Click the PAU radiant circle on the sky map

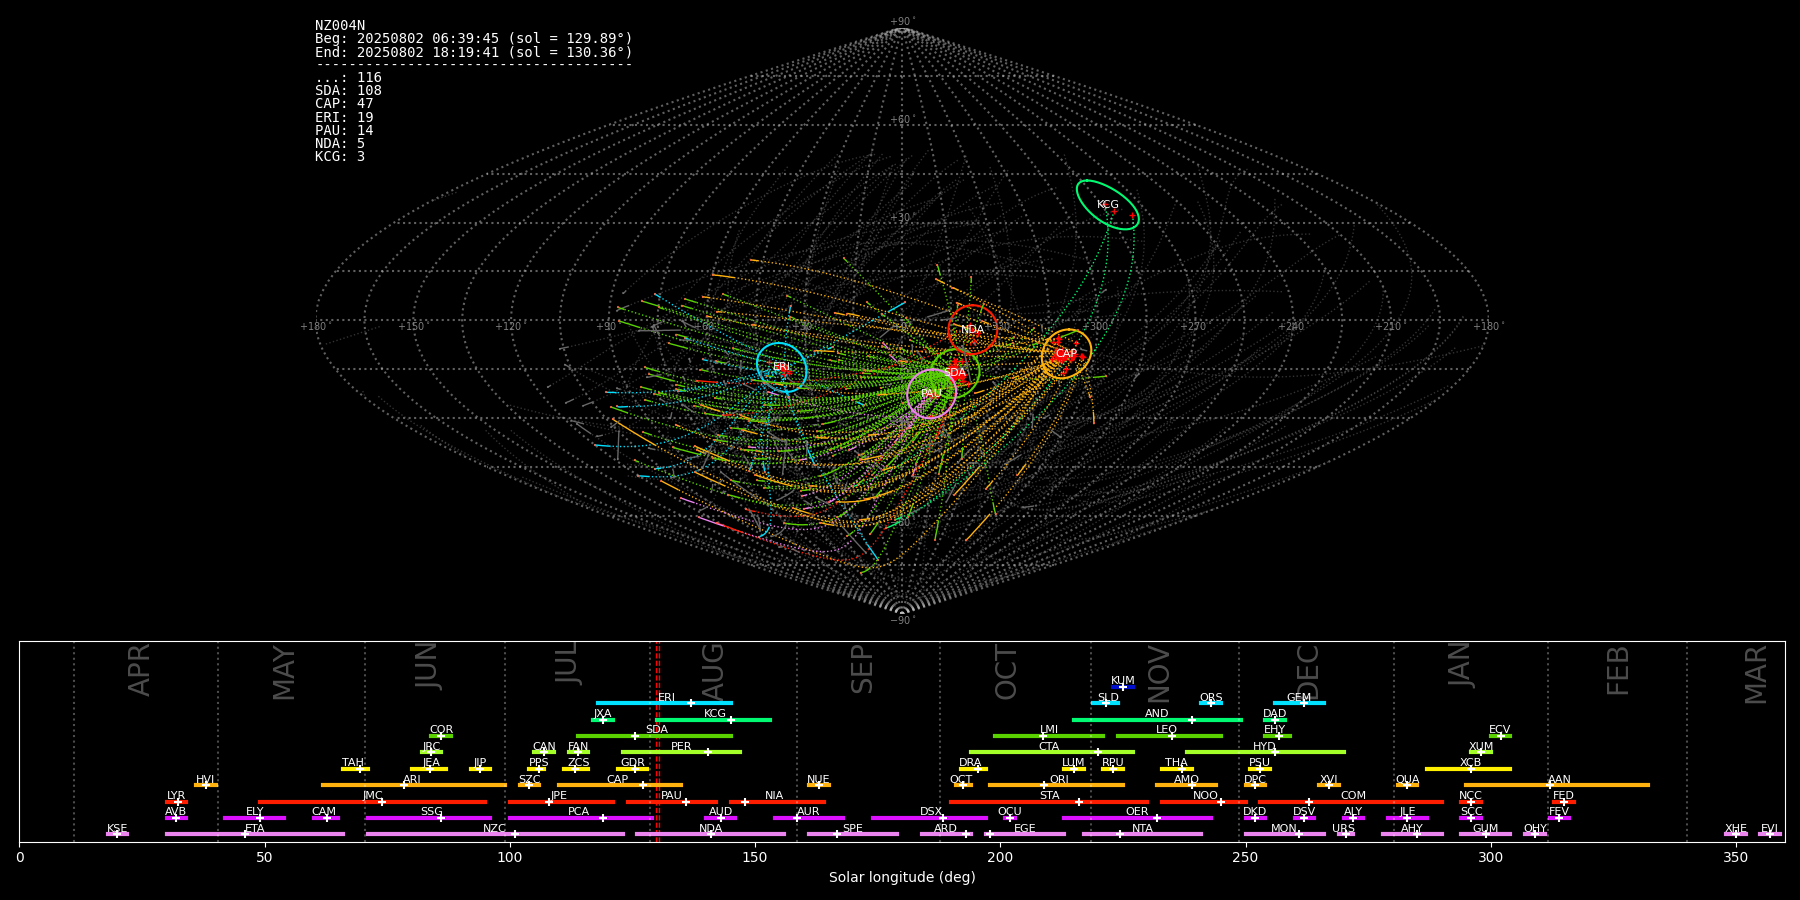point(931,394)
